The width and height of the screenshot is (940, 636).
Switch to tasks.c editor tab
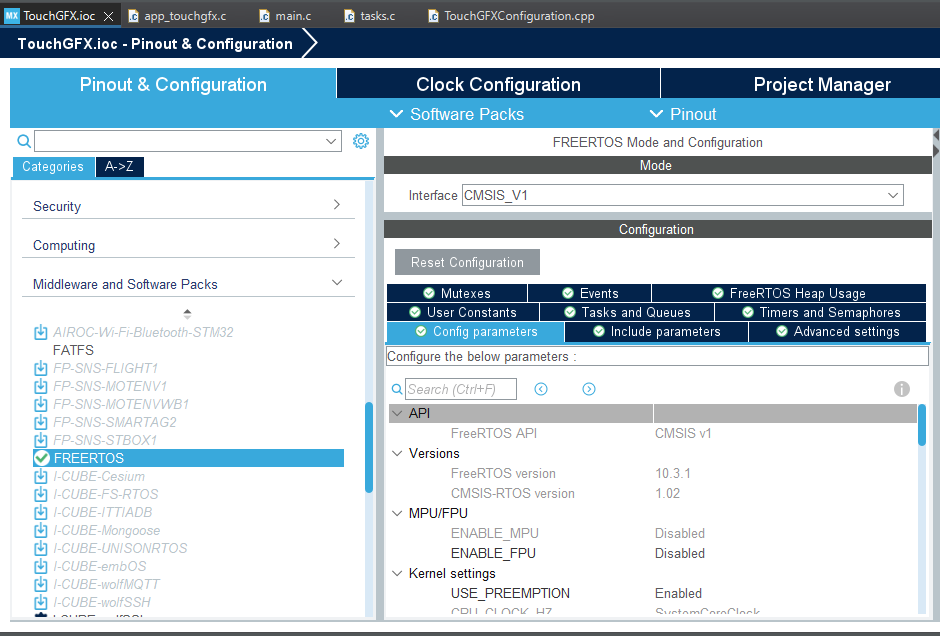click(x=370, y=16)
